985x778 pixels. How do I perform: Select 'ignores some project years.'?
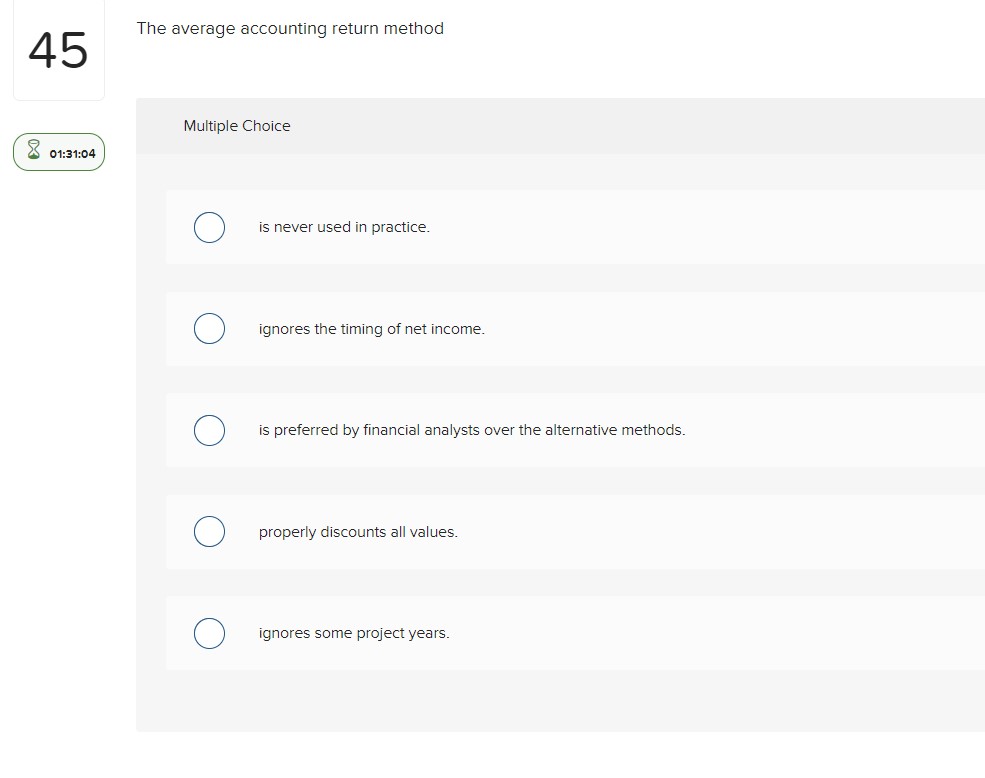coord(354,633)
